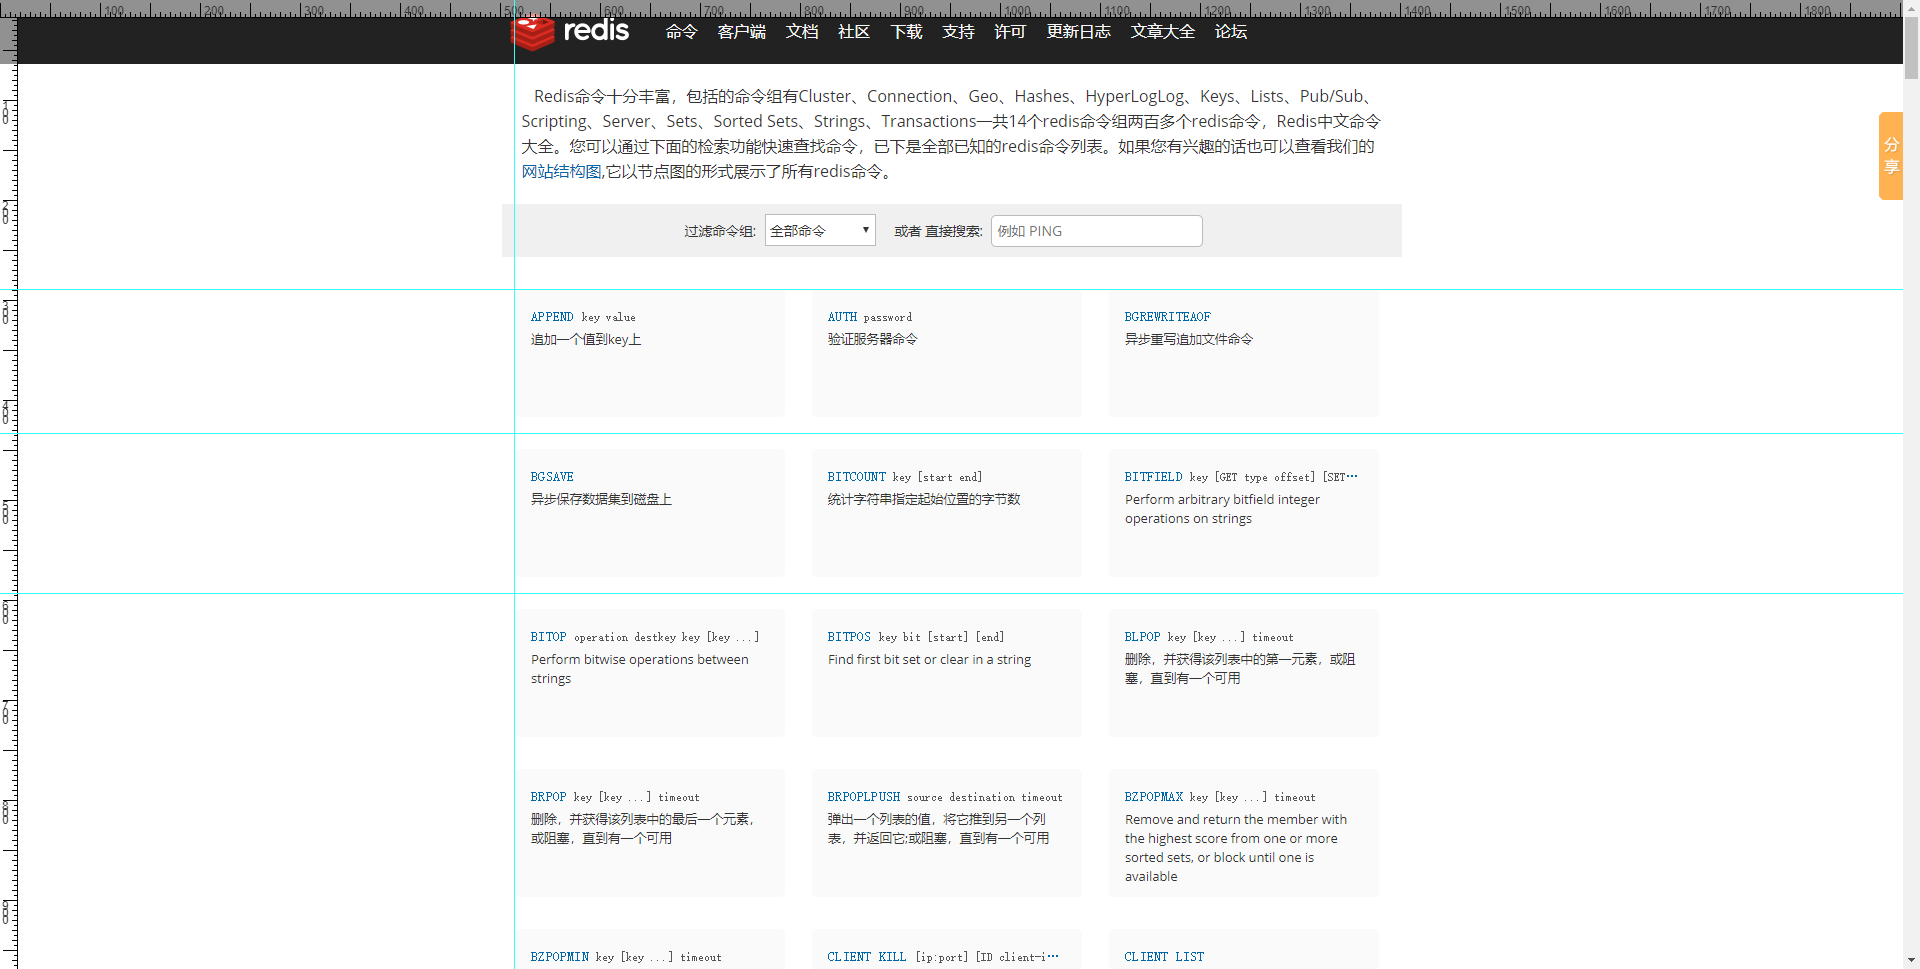Open the BRPOP command

pyautogui.click(x=615, y=797)
